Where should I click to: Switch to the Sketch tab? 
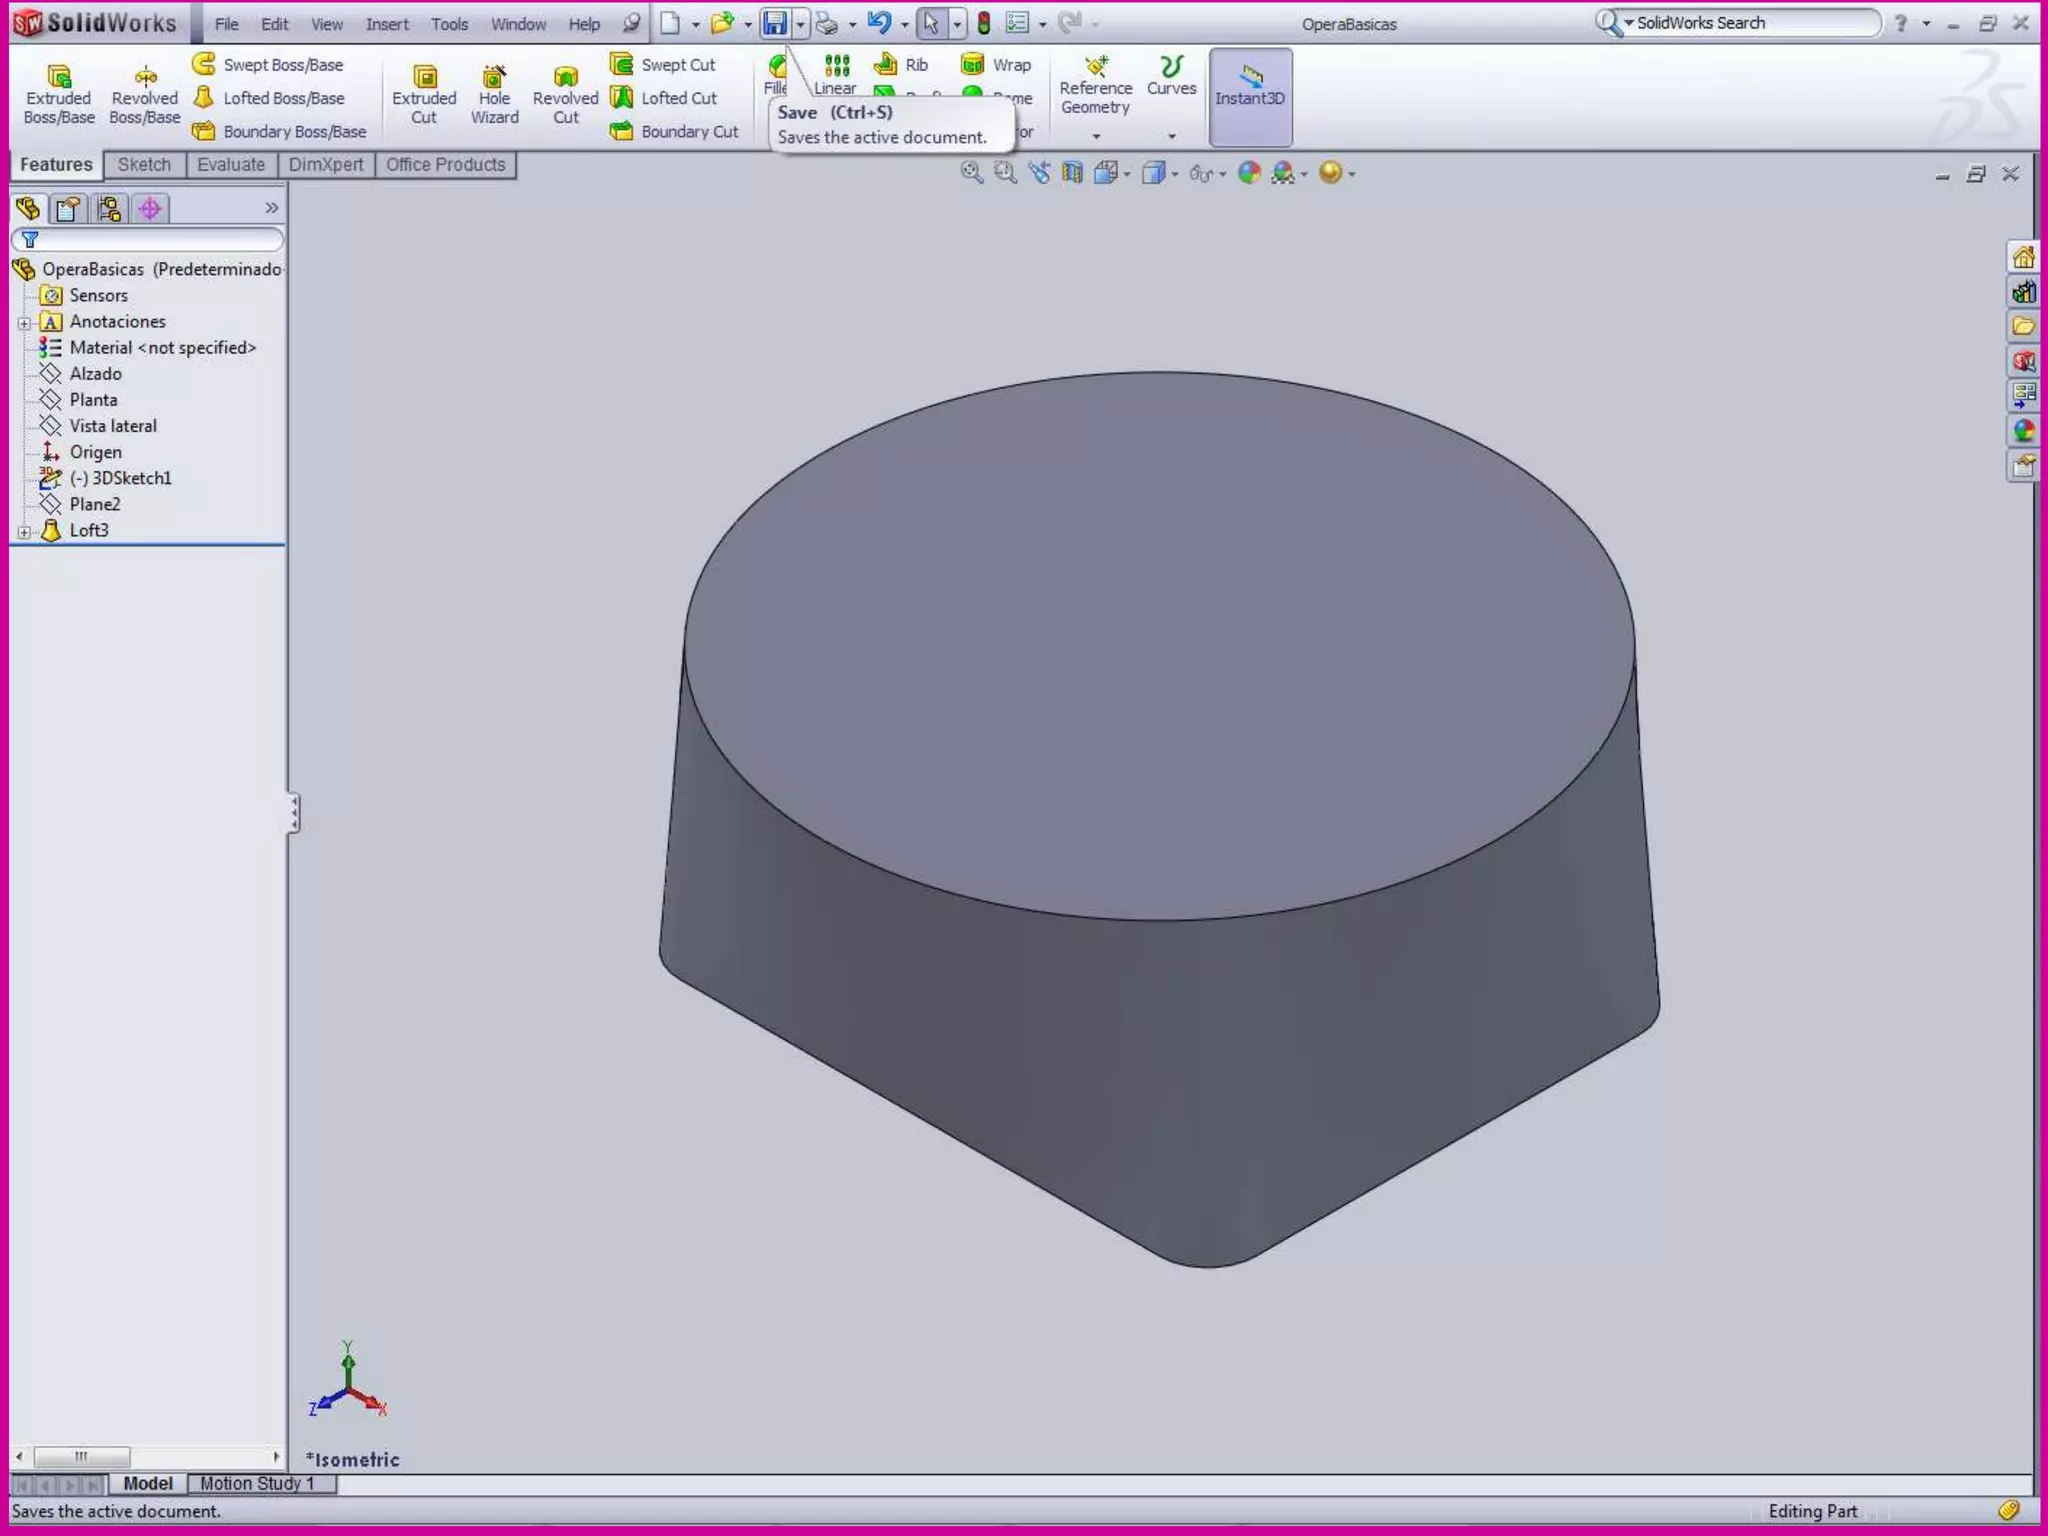144,165
